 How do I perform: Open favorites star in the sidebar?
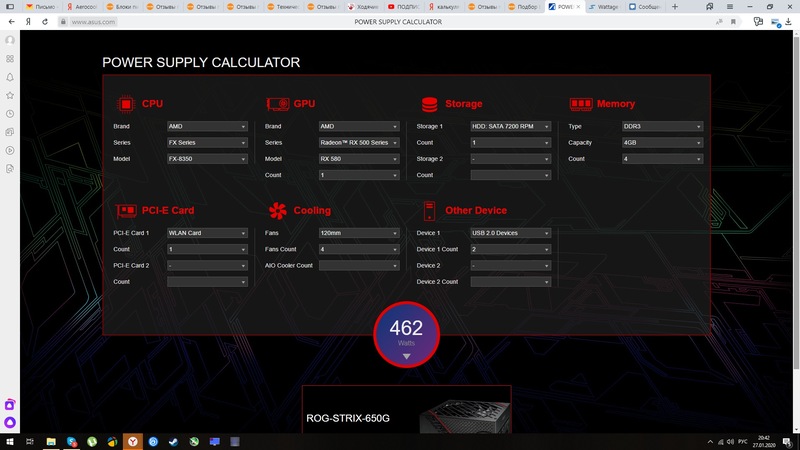(x=10, y=95)
